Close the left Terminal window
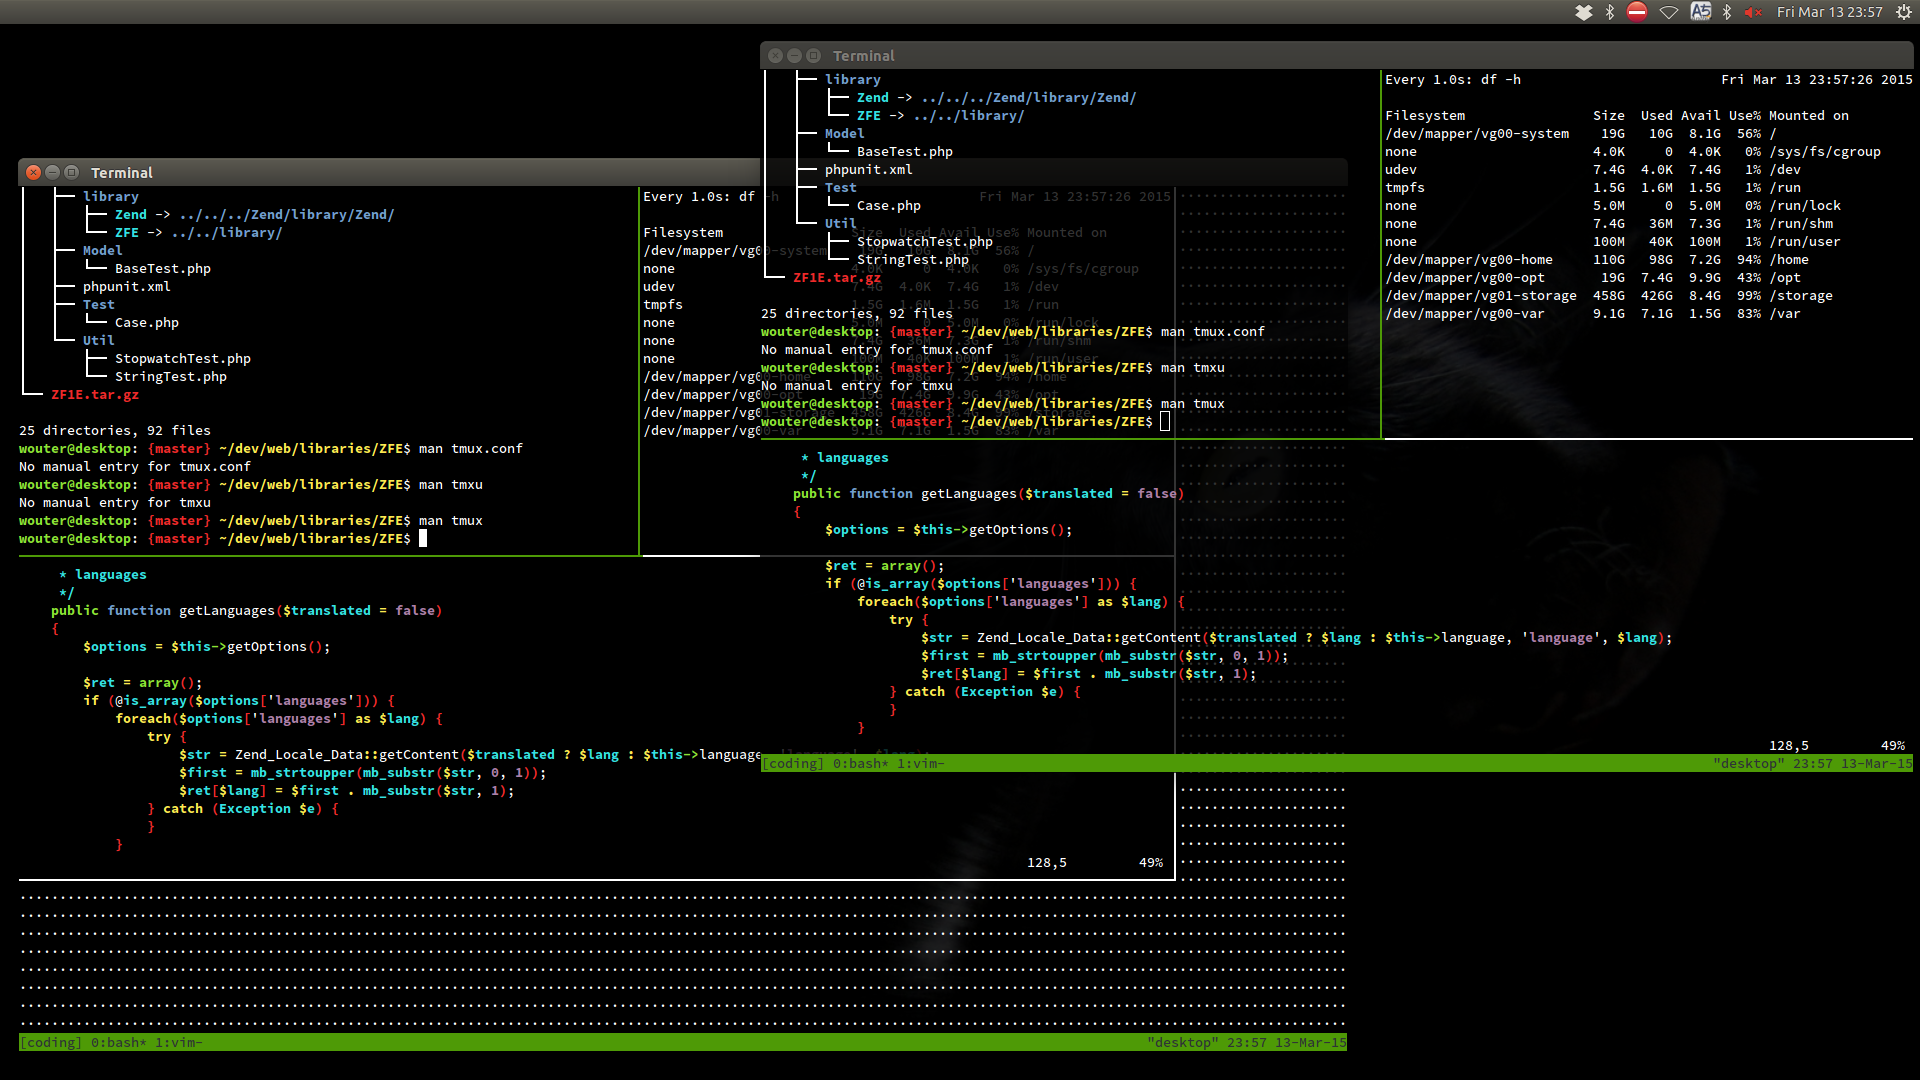 point(33,172)
